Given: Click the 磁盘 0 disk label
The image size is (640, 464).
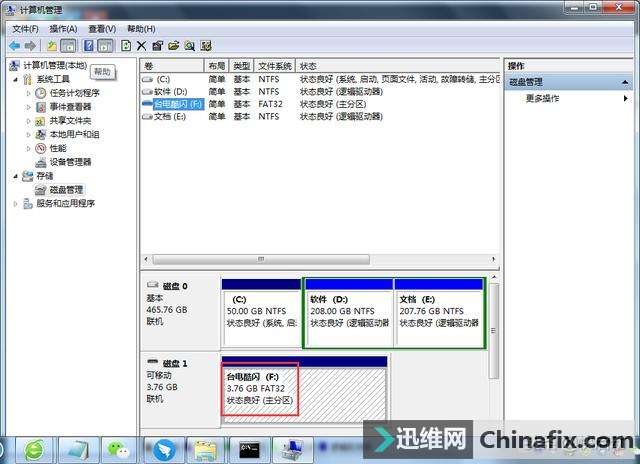Looking at the screenshot, I should tap(180, 313).
